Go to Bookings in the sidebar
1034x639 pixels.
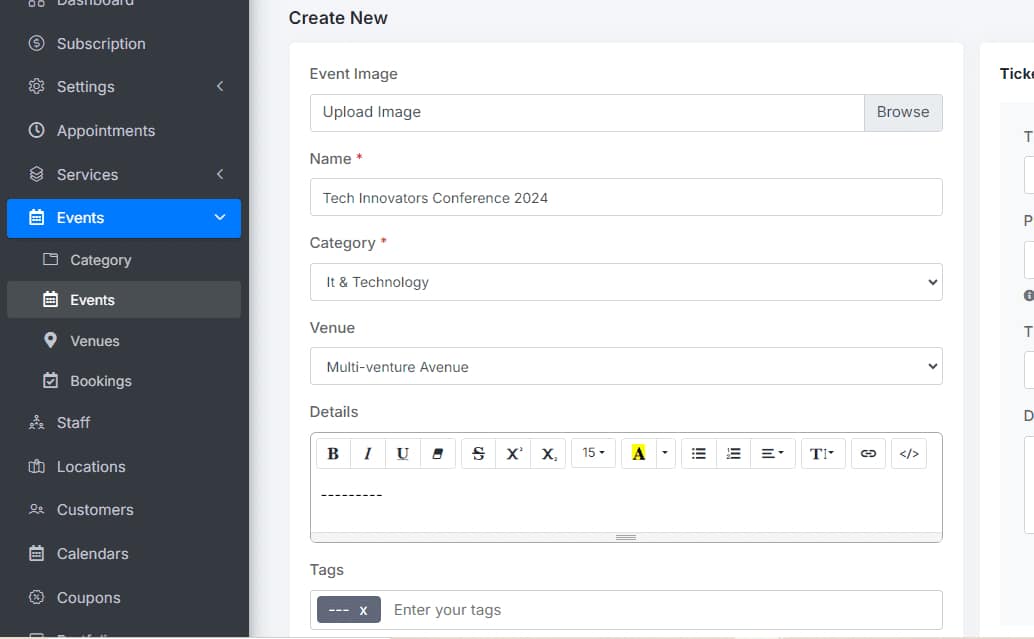[x=100, y=381]
